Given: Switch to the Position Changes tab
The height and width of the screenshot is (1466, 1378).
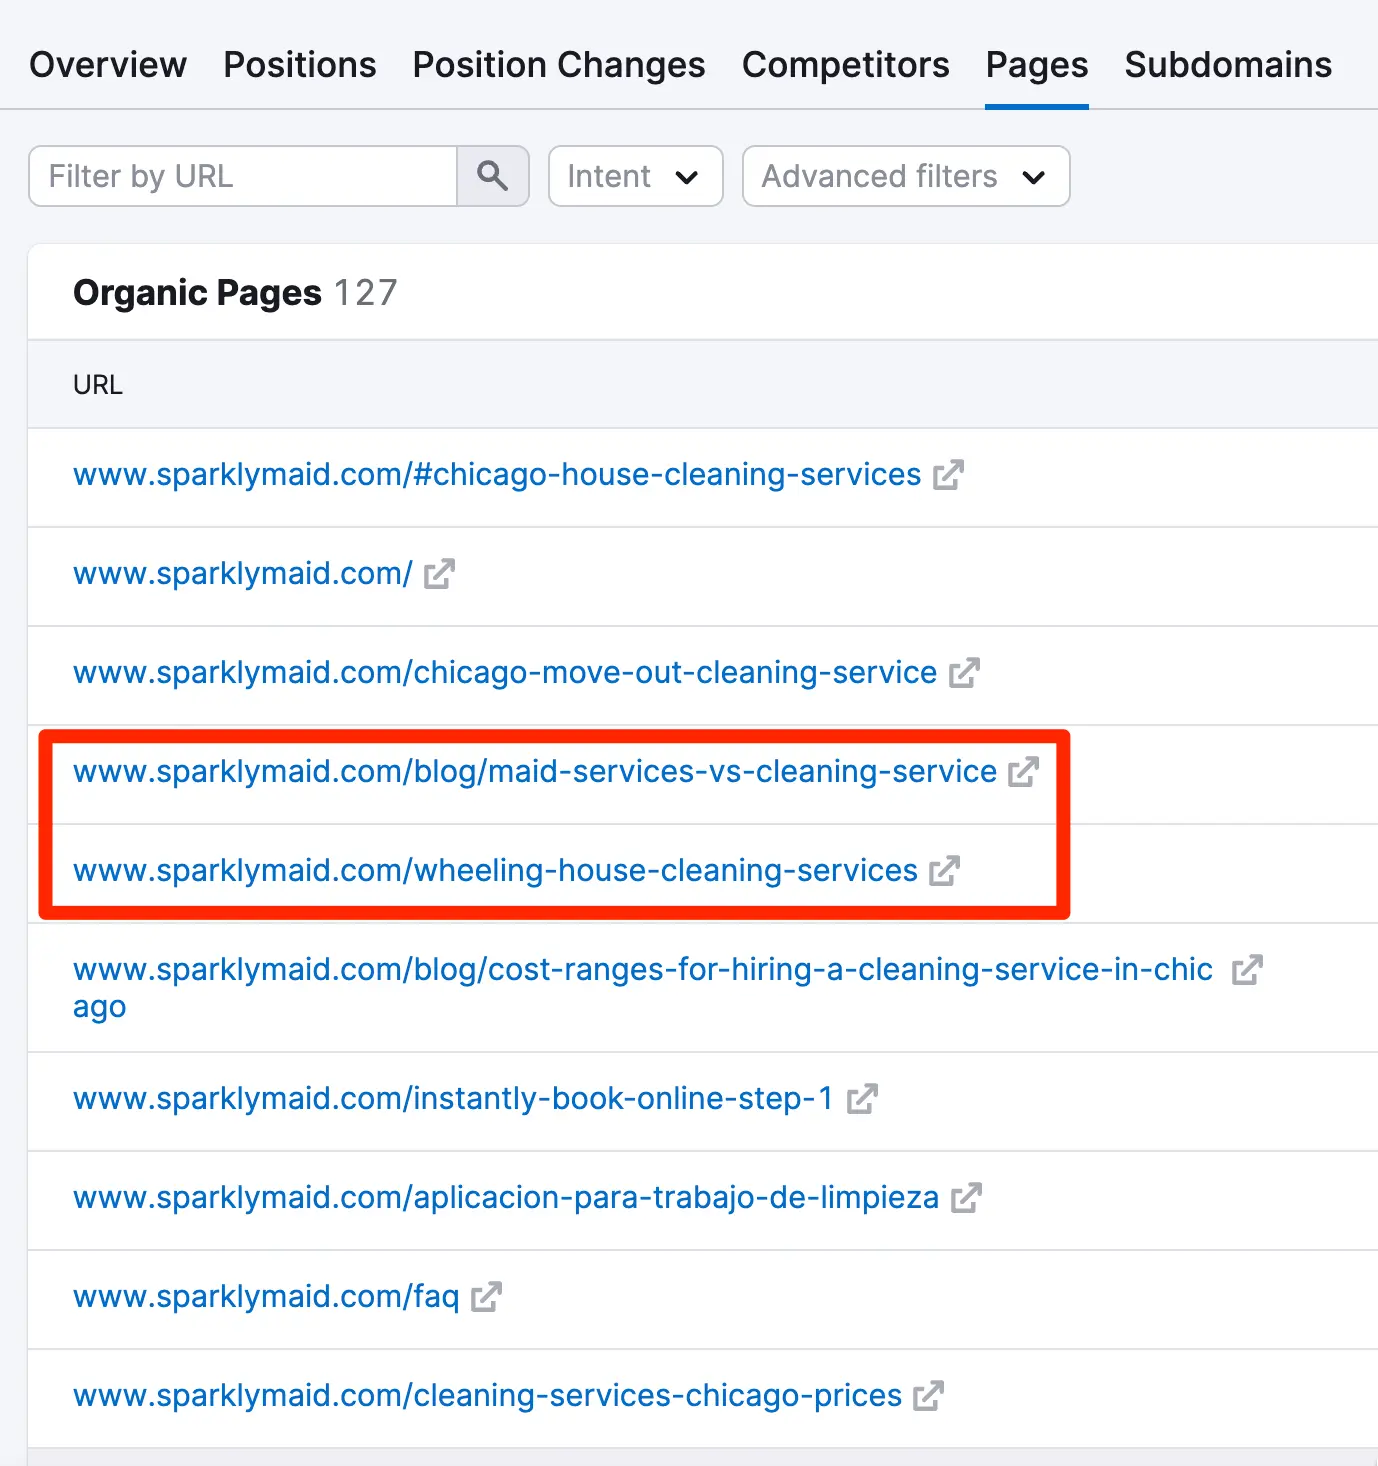Looking at the screenshot, I should tap(558, 65).
